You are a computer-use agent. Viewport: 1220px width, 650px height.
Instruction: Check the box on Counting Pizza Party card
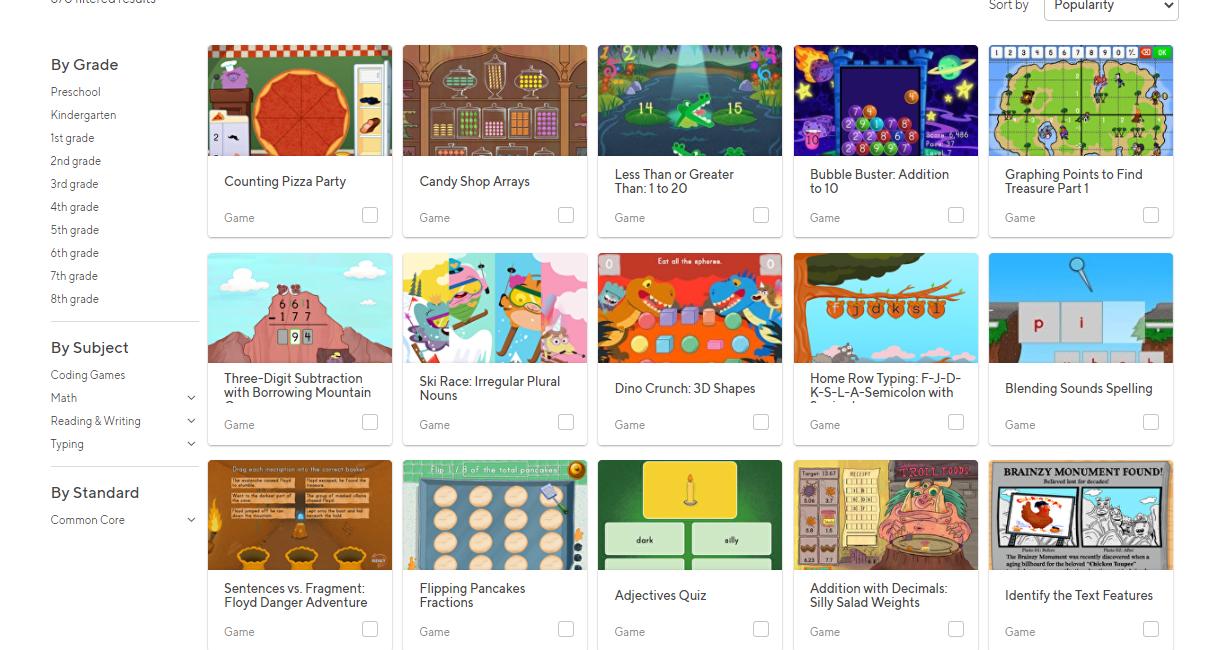[370, 215]
